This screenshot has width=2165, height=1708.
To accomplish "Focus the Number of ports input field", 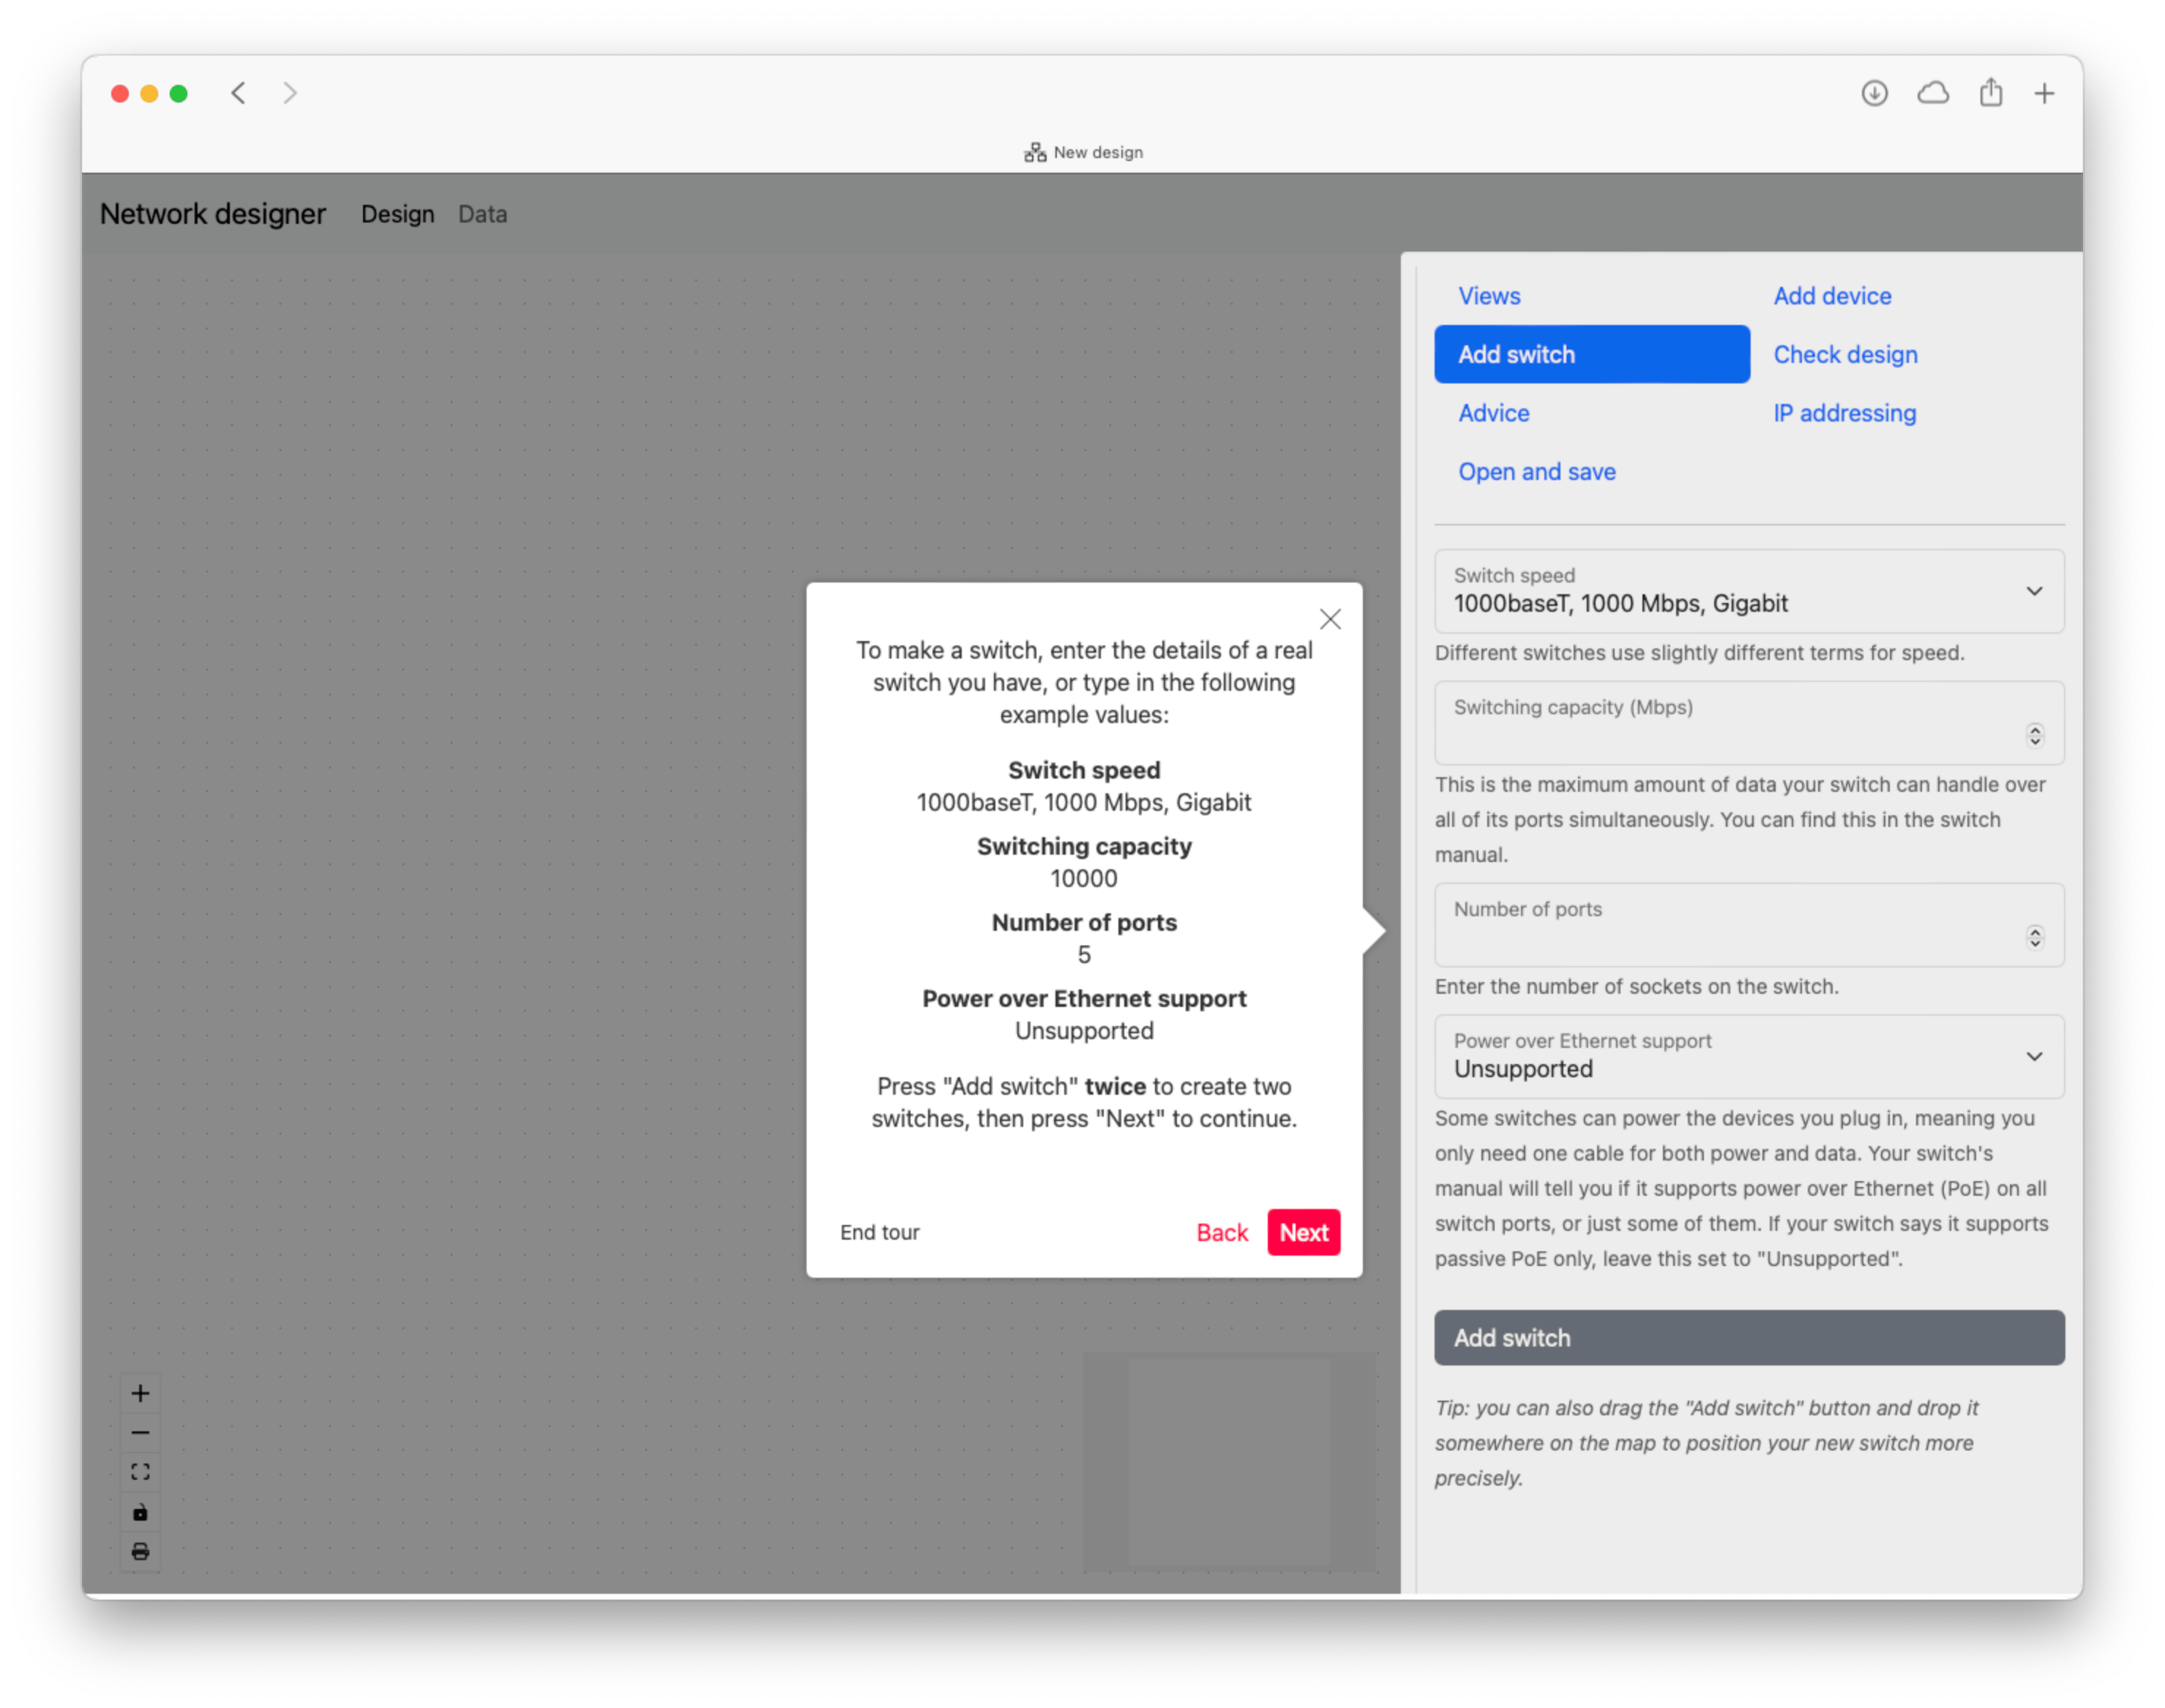I will (x=1749, y=925).
